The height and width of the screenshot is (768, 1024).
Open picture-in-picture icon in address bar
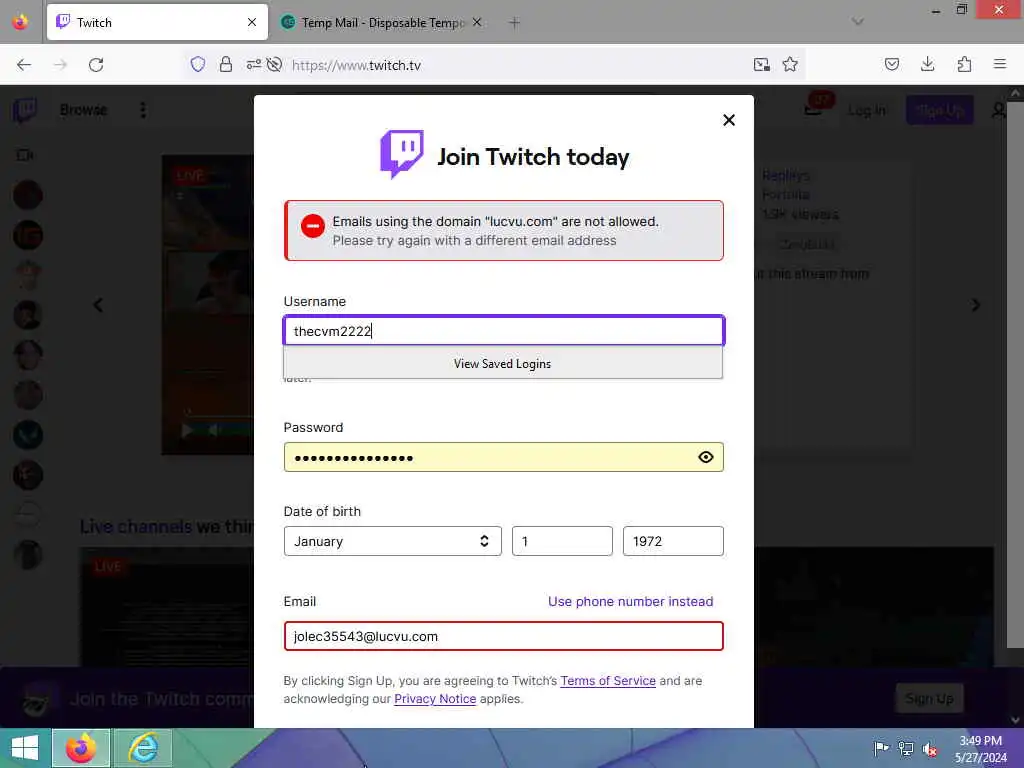pyautogui.click(x=761, y=64)
